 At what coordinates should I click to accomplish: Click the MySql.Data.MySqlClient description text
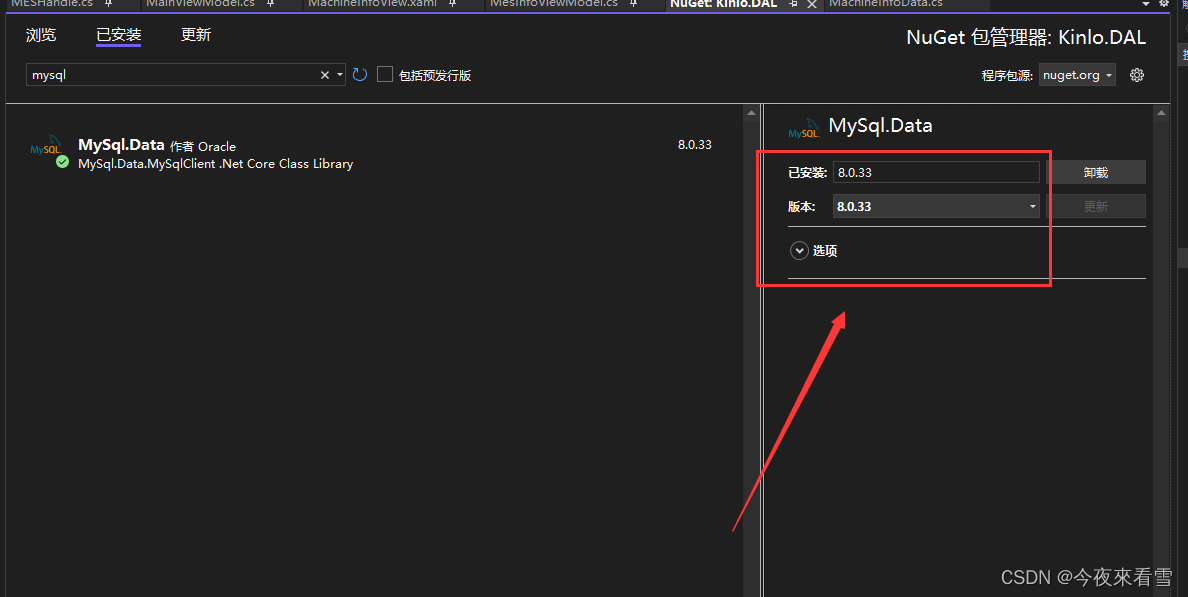[215, 164]
